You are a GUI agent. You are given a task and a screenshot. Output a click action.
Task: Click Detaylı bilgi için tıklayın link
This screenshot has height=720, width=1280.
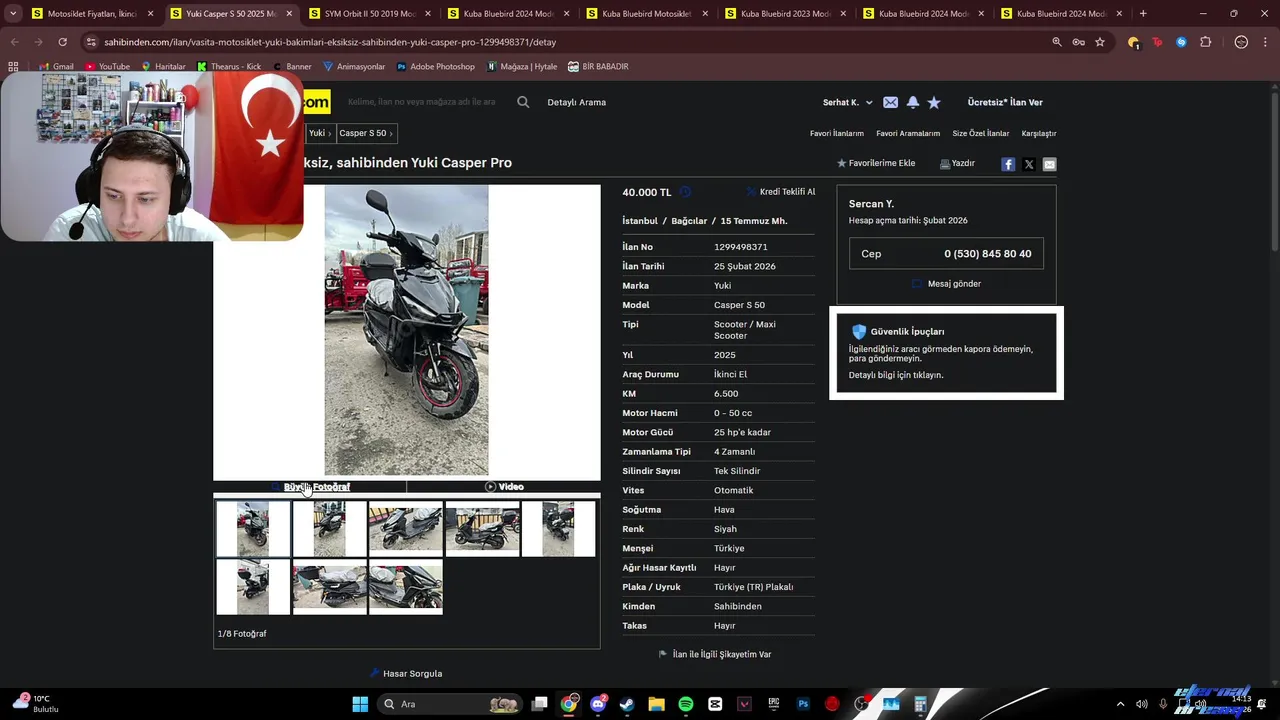[896, 375]
